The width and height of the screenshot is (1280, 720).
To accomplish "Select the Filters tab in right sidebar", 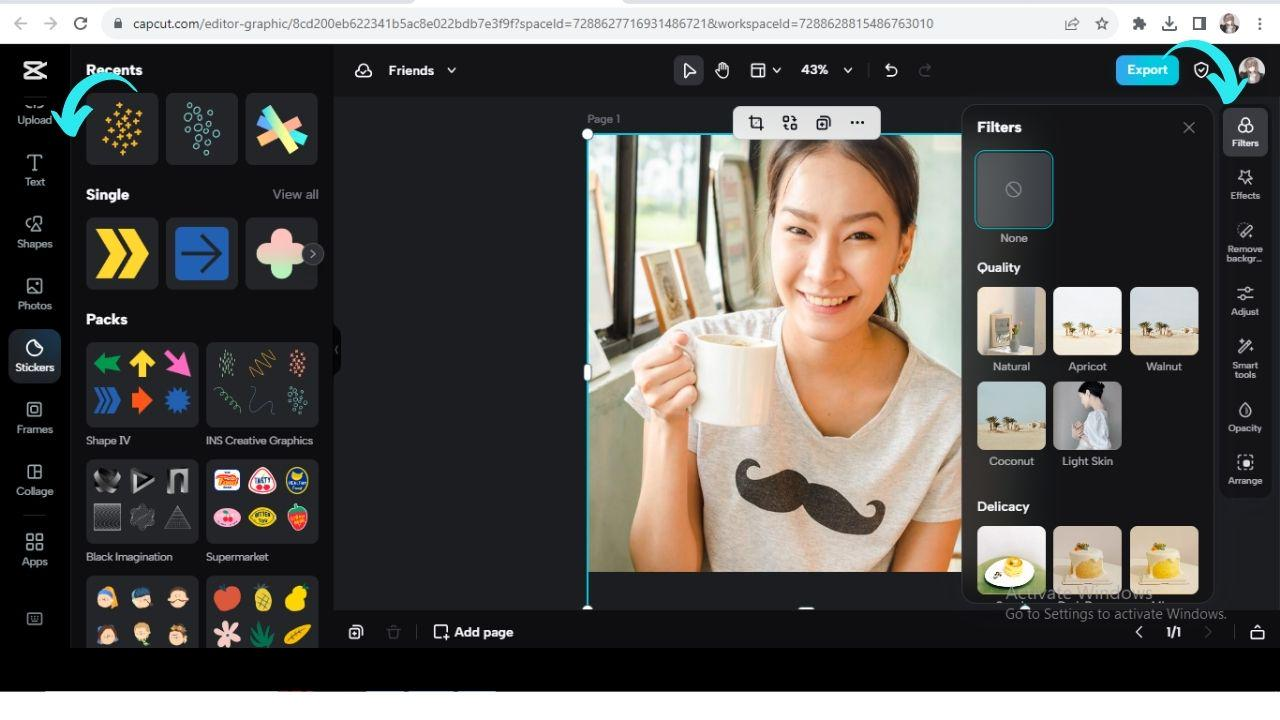I will (x=1245, y=132).
